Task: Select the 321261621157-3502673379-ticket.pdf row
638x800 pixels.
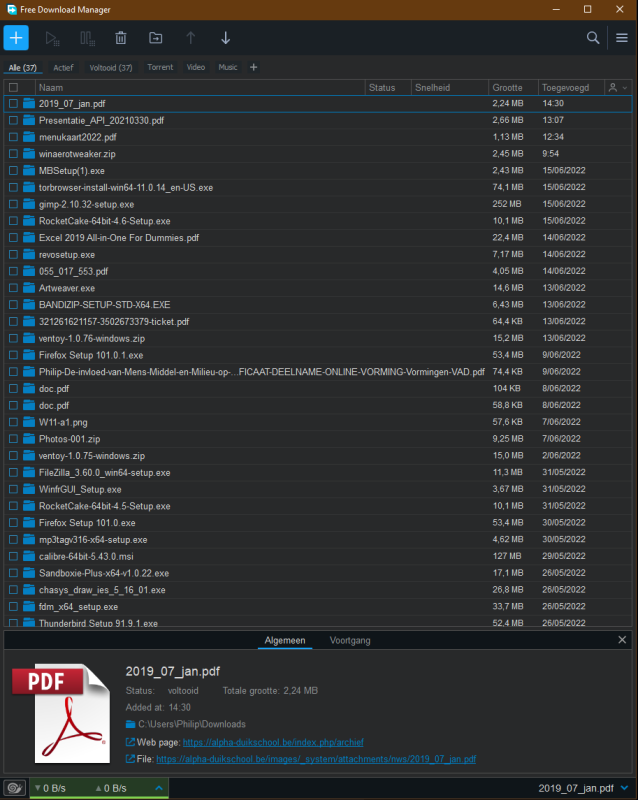Action: click(x=318, y=321)
